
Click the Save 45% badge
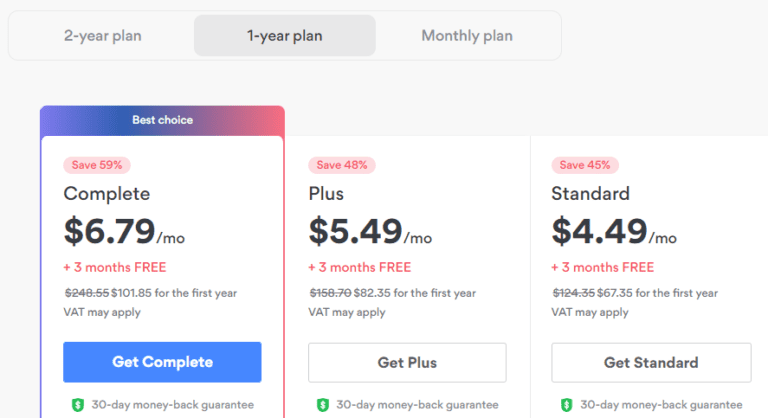[x=585, y=165]
